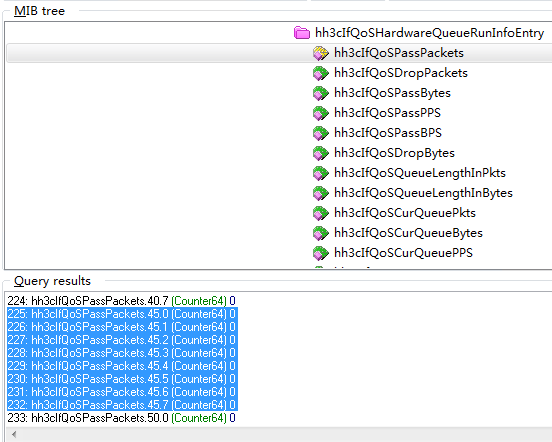
Task: Select hh3cIfQoSCurQueueBytes tree node
Action: 408,233
